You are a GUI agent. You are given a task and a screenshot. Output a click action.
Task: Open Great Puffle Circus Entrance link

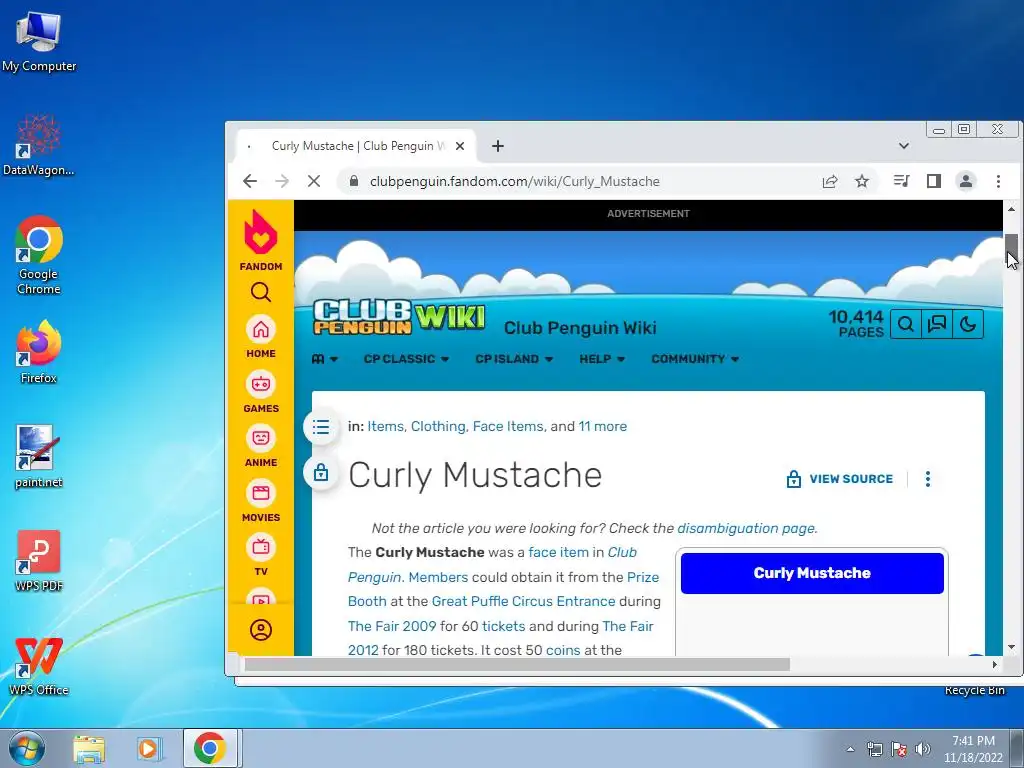pyautogui.click(x=523, y=601)
